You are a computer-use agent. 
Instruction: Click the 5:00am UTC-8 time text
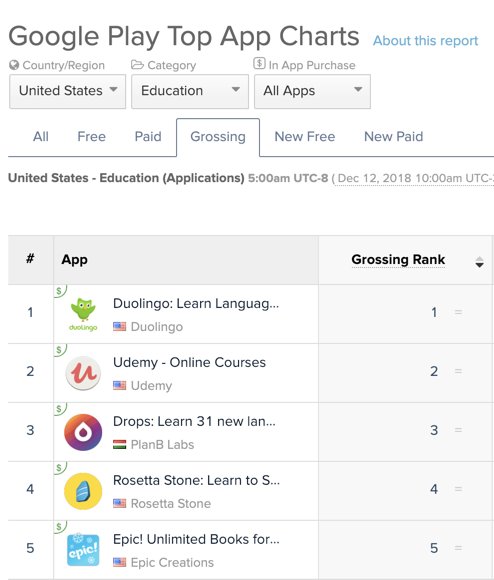point(288,178)
